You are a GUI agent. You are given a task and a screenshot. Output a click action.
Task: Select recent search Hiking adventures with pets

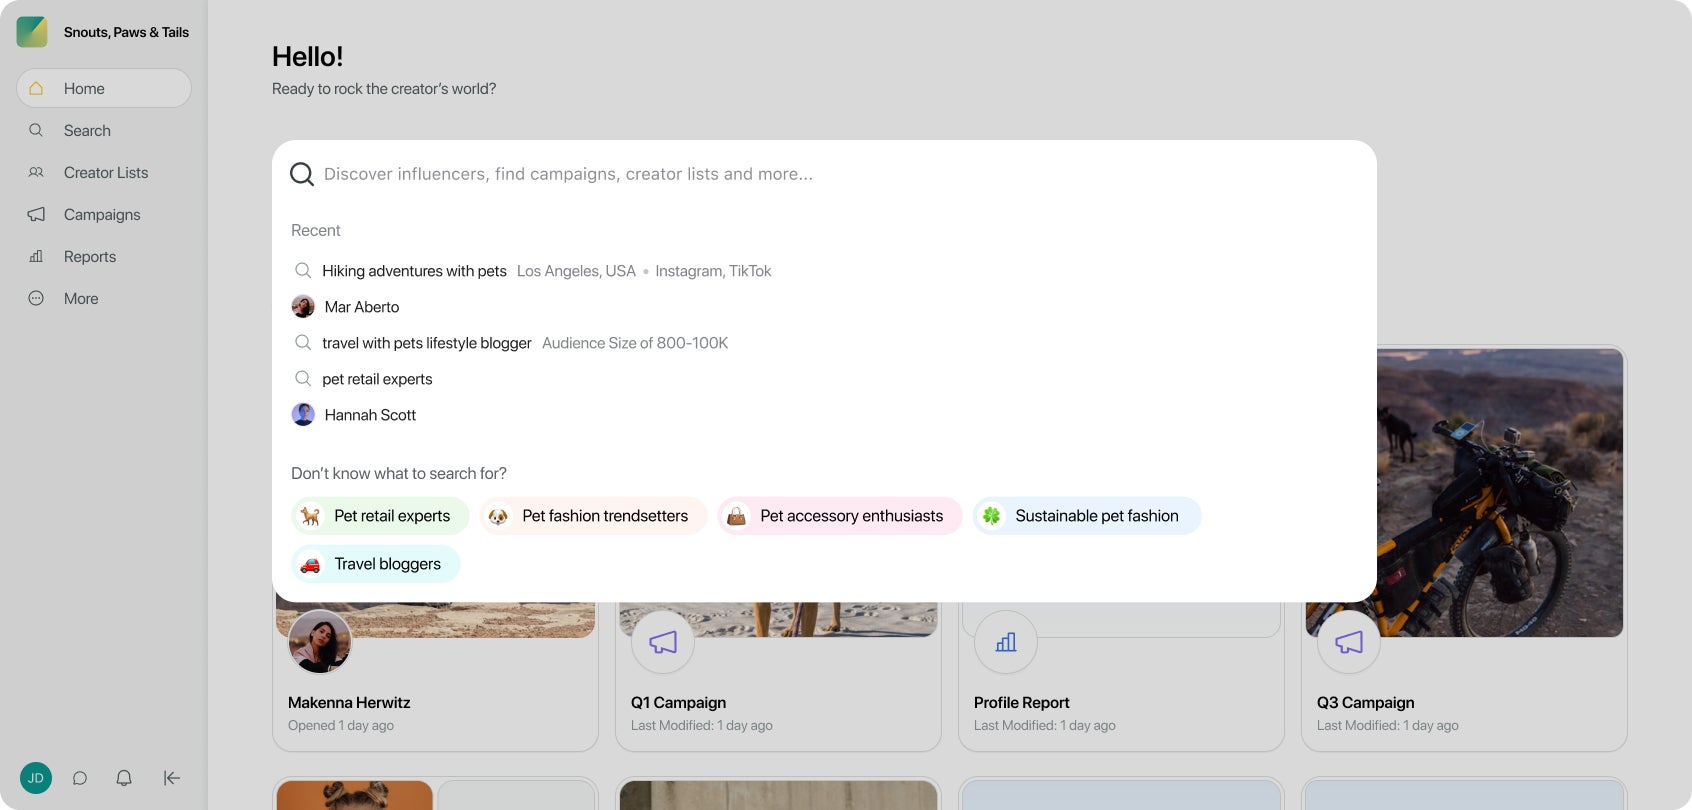[414, 271]
